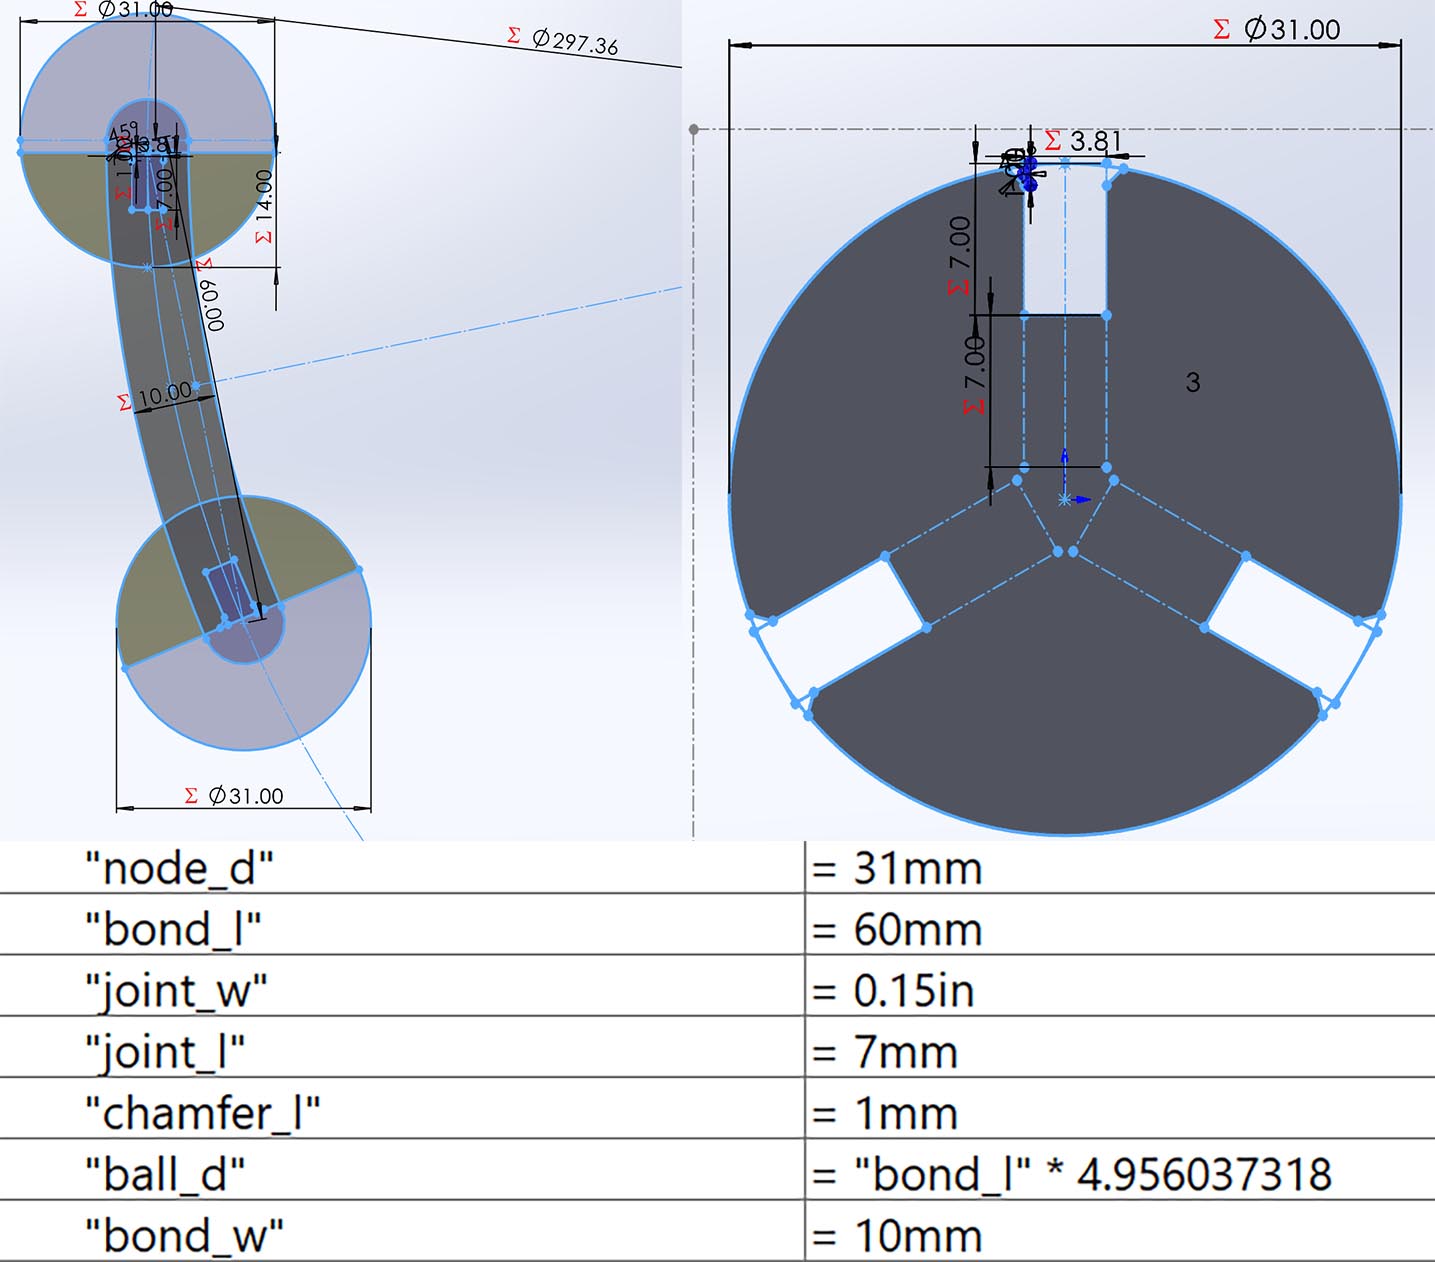Click the "bond_w" value cell showing 10mm

coord(918,1237)
